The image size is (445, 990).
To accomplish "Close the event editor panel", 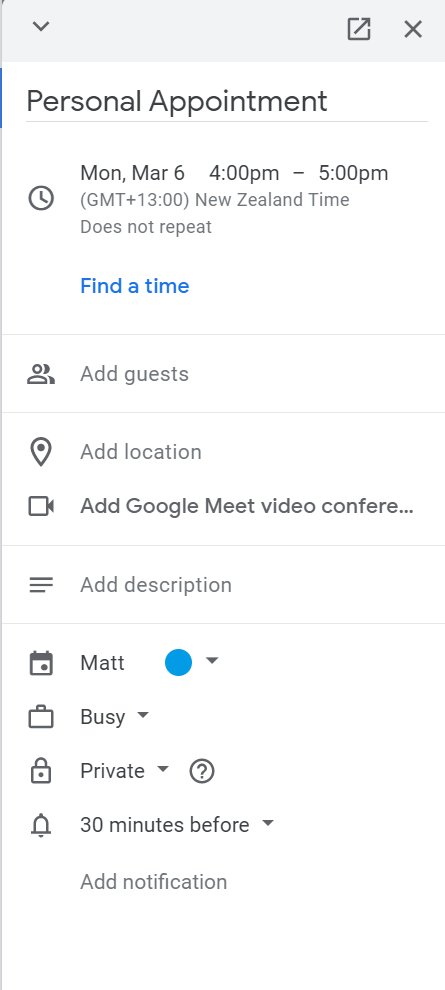I will point(413,29).
